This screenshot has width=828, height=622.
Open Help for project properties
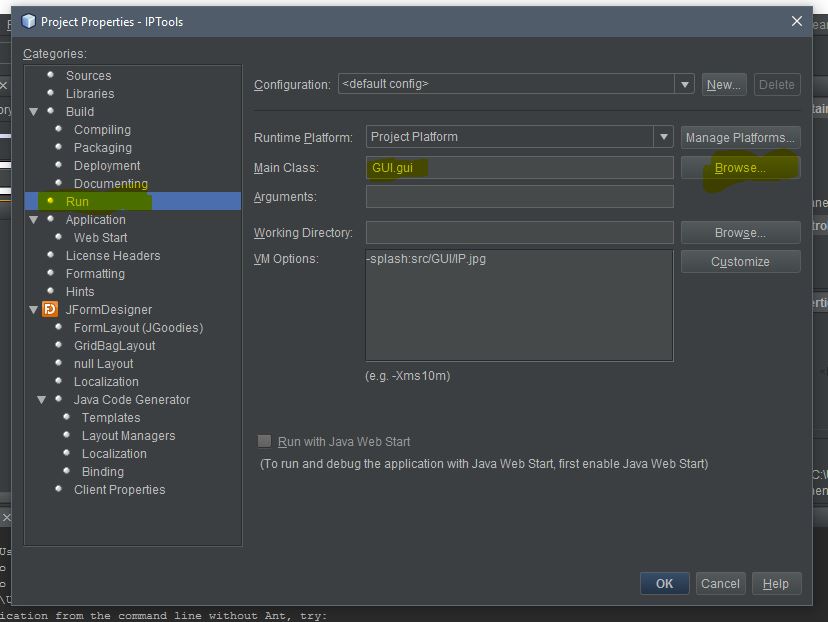coord(776,583)
